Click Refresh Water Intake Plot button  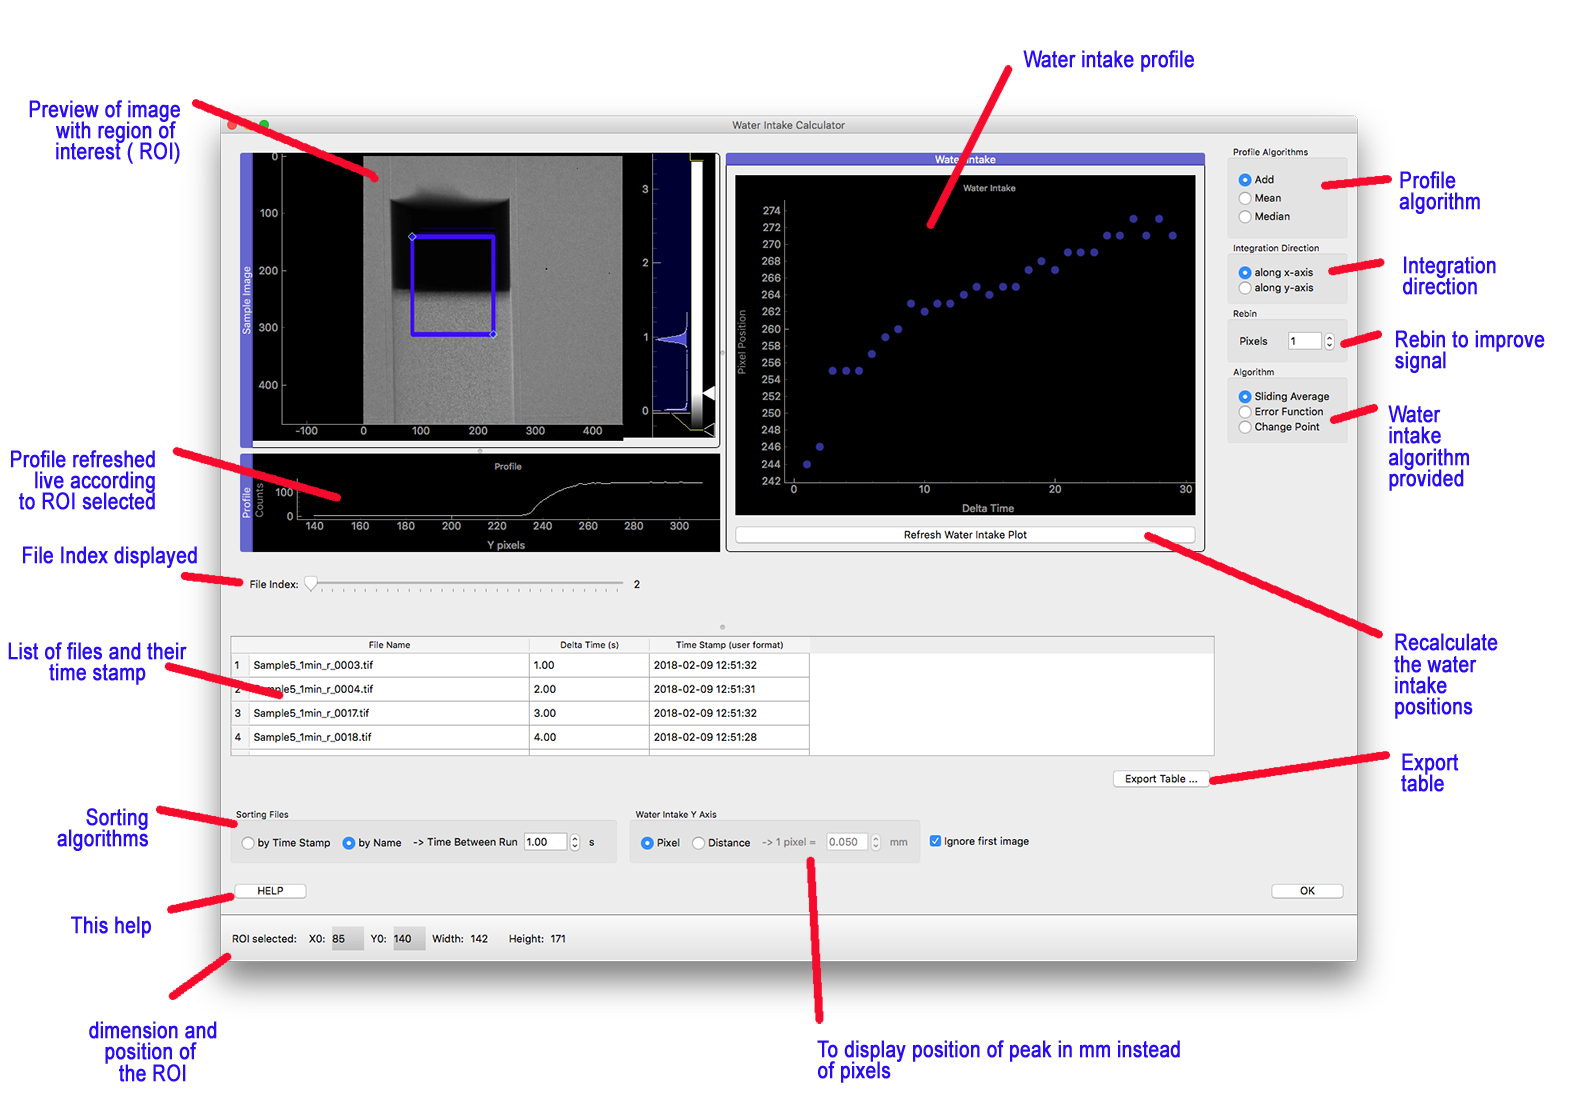964,535
